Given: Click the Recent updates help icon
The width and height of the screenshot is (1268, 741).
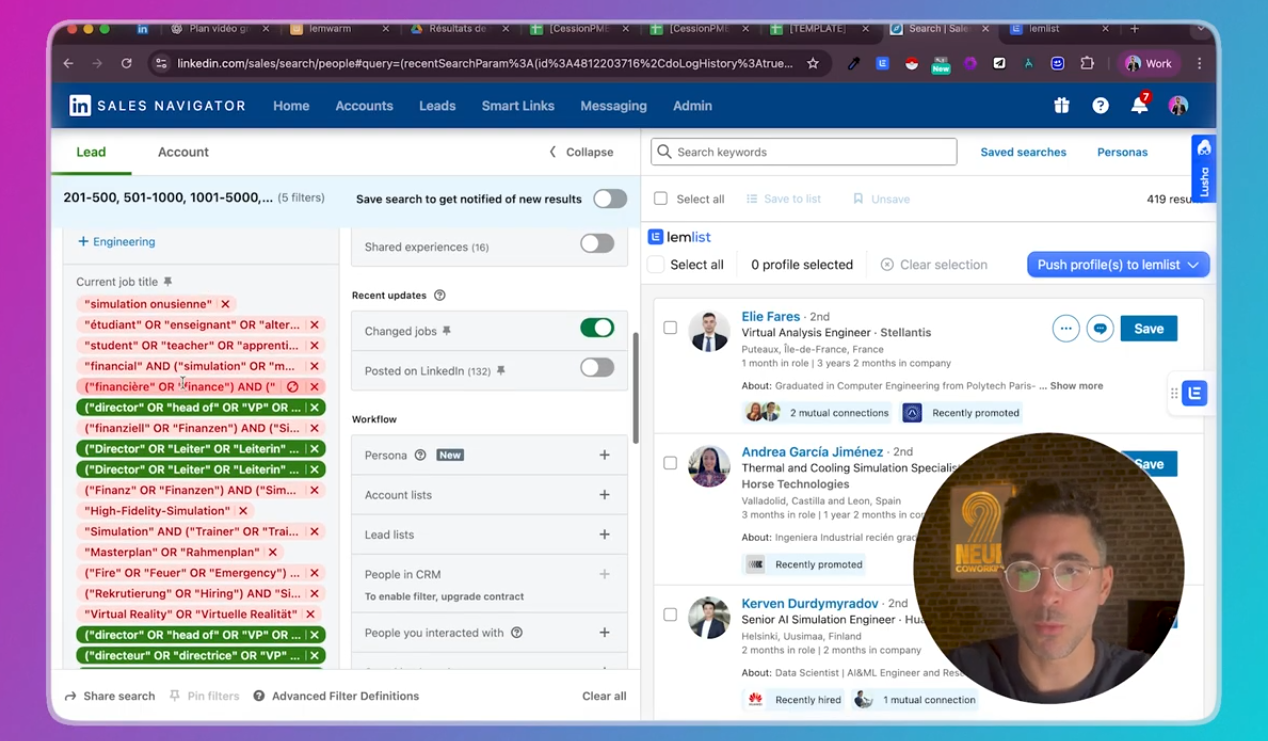Looking at the screenshot, I should [439, 295].
